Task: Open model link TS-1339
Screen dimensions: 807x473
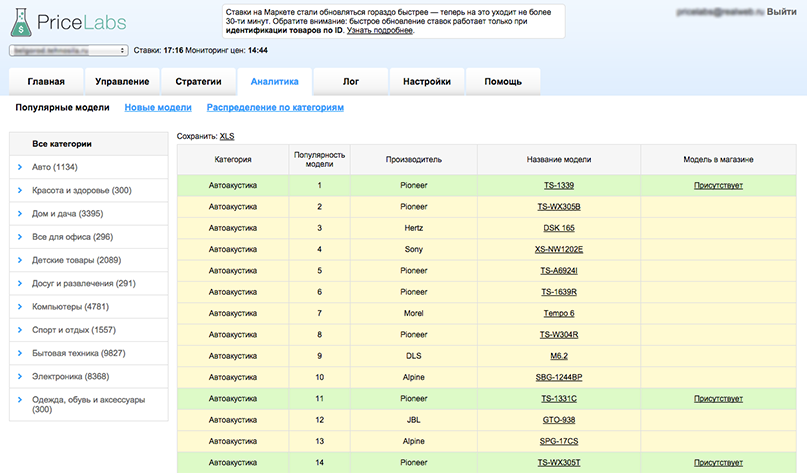Action: click(x=559, y=185)
